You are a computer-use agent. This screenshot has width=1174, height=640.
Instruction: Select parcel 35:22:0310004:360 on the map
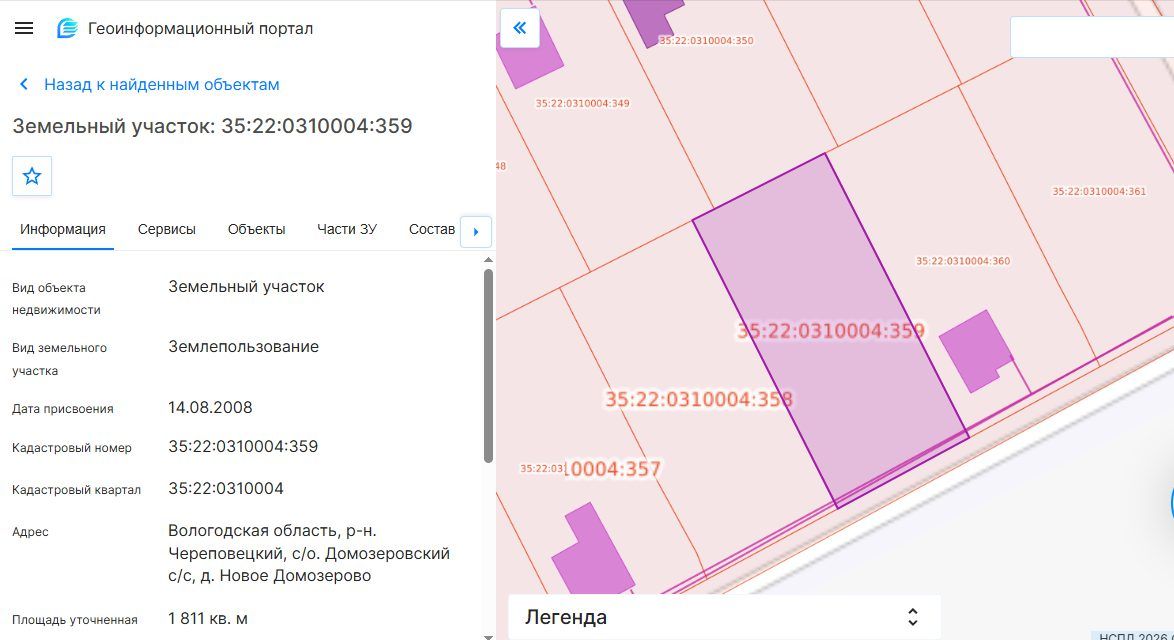pos(963,260)
